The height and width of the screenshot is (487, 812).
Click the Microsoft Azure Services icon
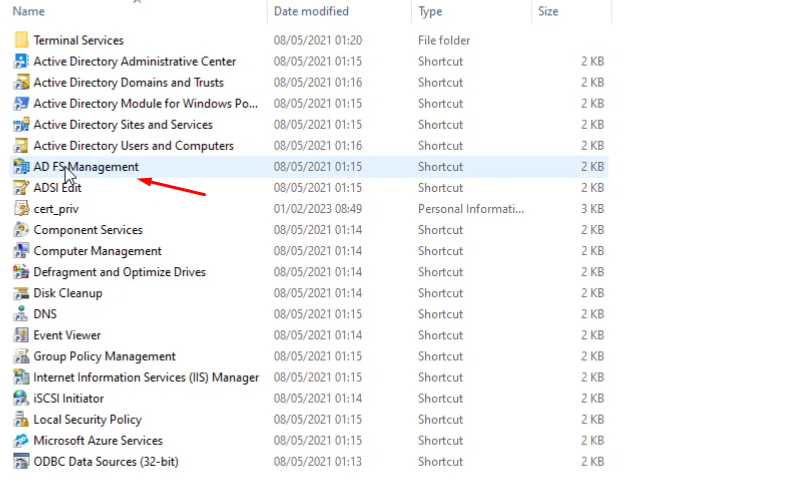(x=21, y=440)
